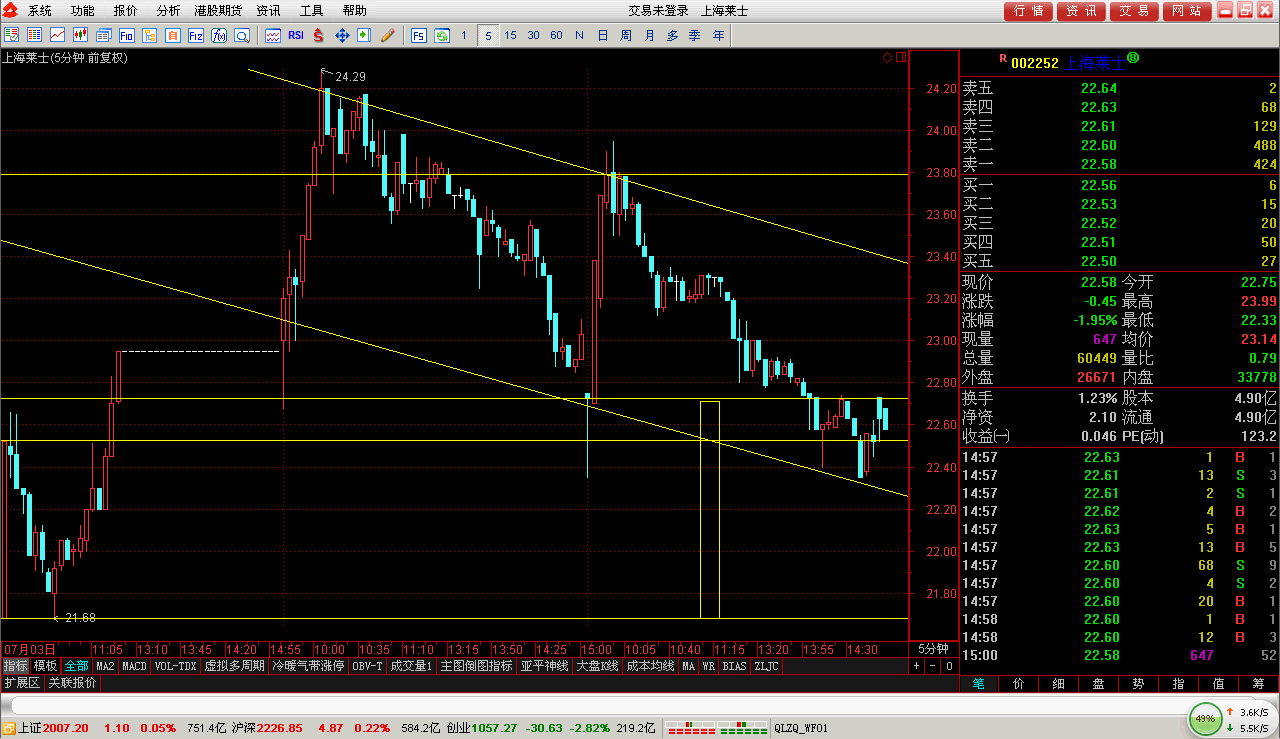This screenshot has width=1280, height=739.
Task: Open the f(x) formula manager icon
Action: tap(218, 35)
